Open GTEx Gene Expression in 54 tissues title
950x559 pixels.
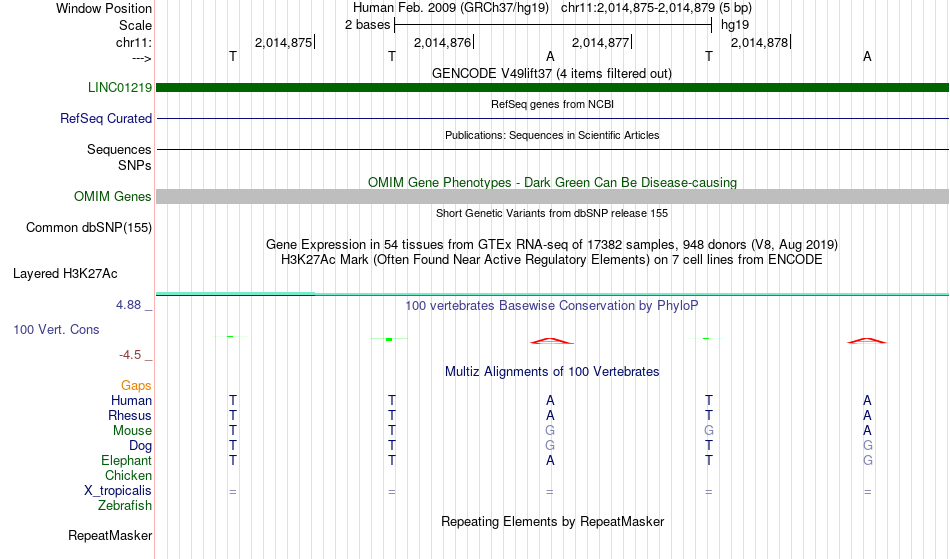(552, 245)
